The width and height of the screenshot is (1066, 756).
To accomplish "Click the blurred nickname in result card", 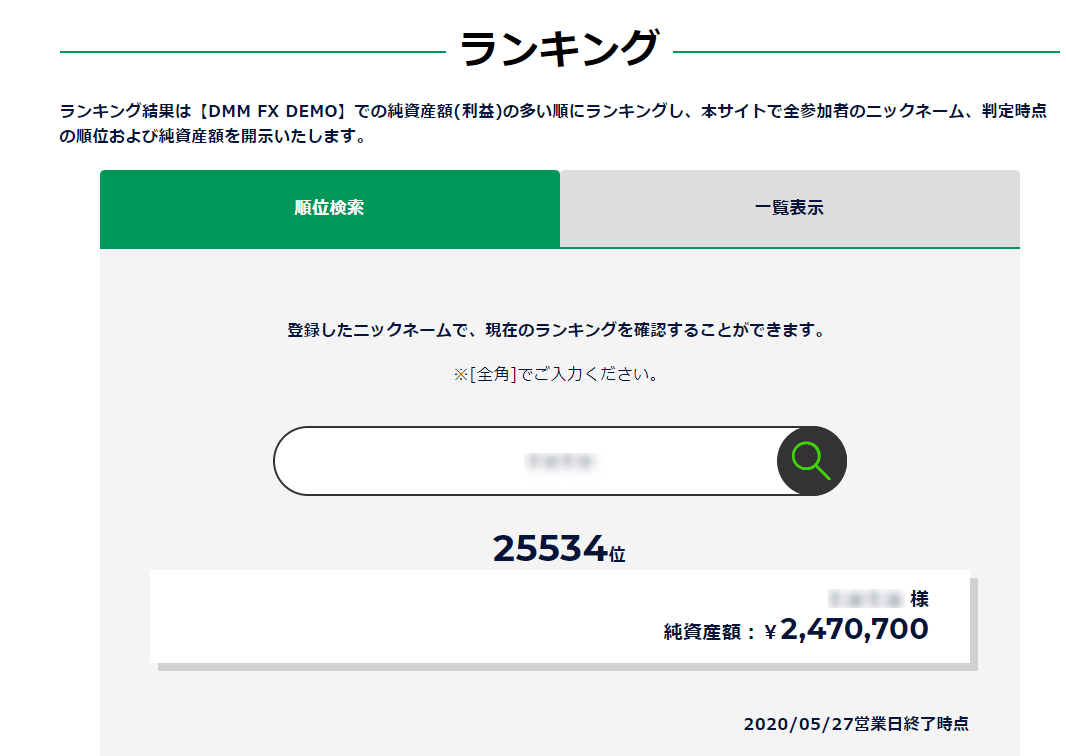I will coord(865,599).
